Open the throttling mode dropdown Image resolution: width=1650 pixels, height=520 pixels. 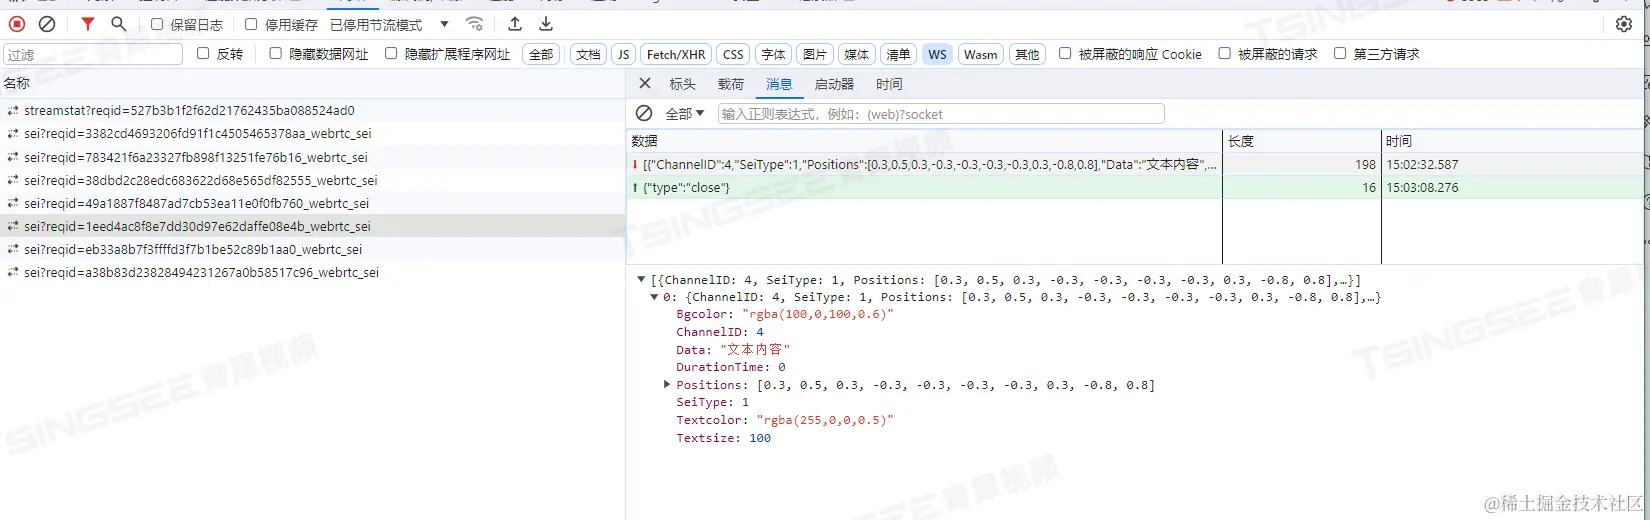(x=389, y=24)
